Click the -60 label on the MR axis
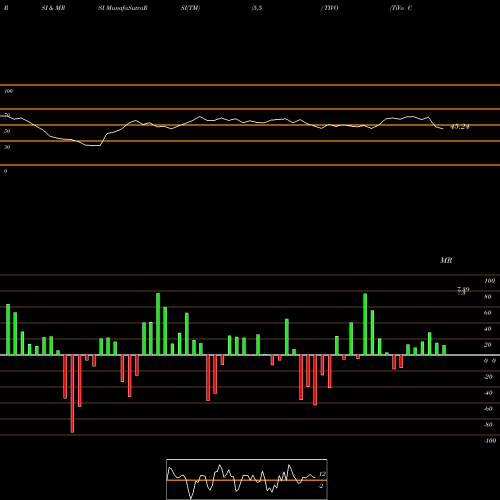Viewport: 500px width, 500px height. click(488, 409)
